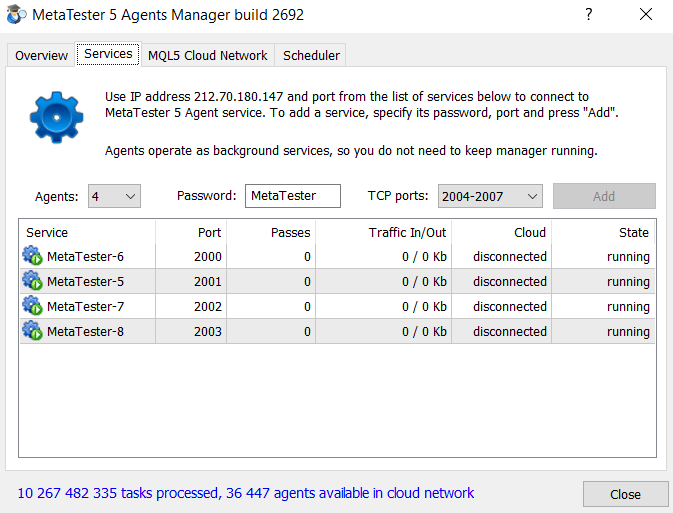Click the cloud network tasks processed link

(246, 493)
